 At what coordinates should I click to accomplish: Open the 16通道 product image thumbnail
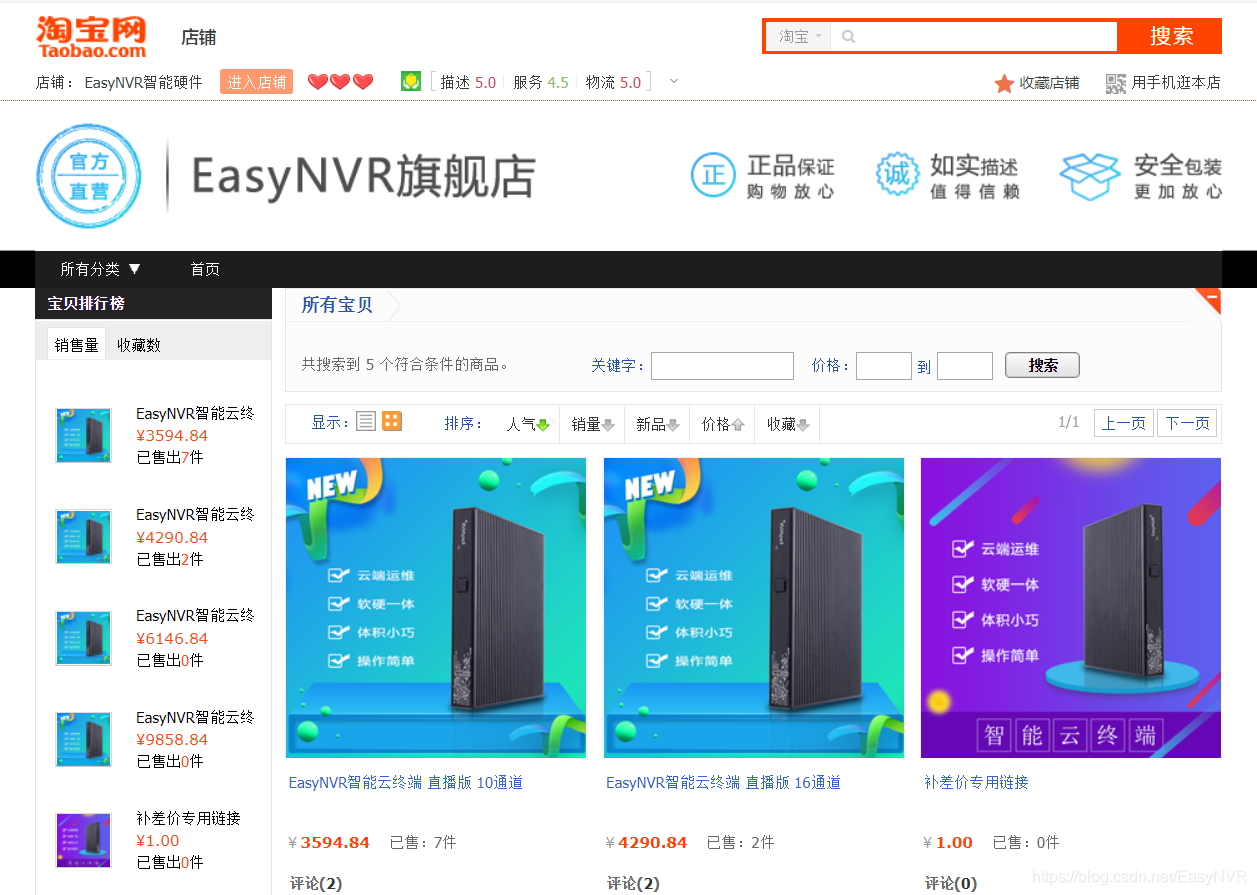tap(754, 608)
